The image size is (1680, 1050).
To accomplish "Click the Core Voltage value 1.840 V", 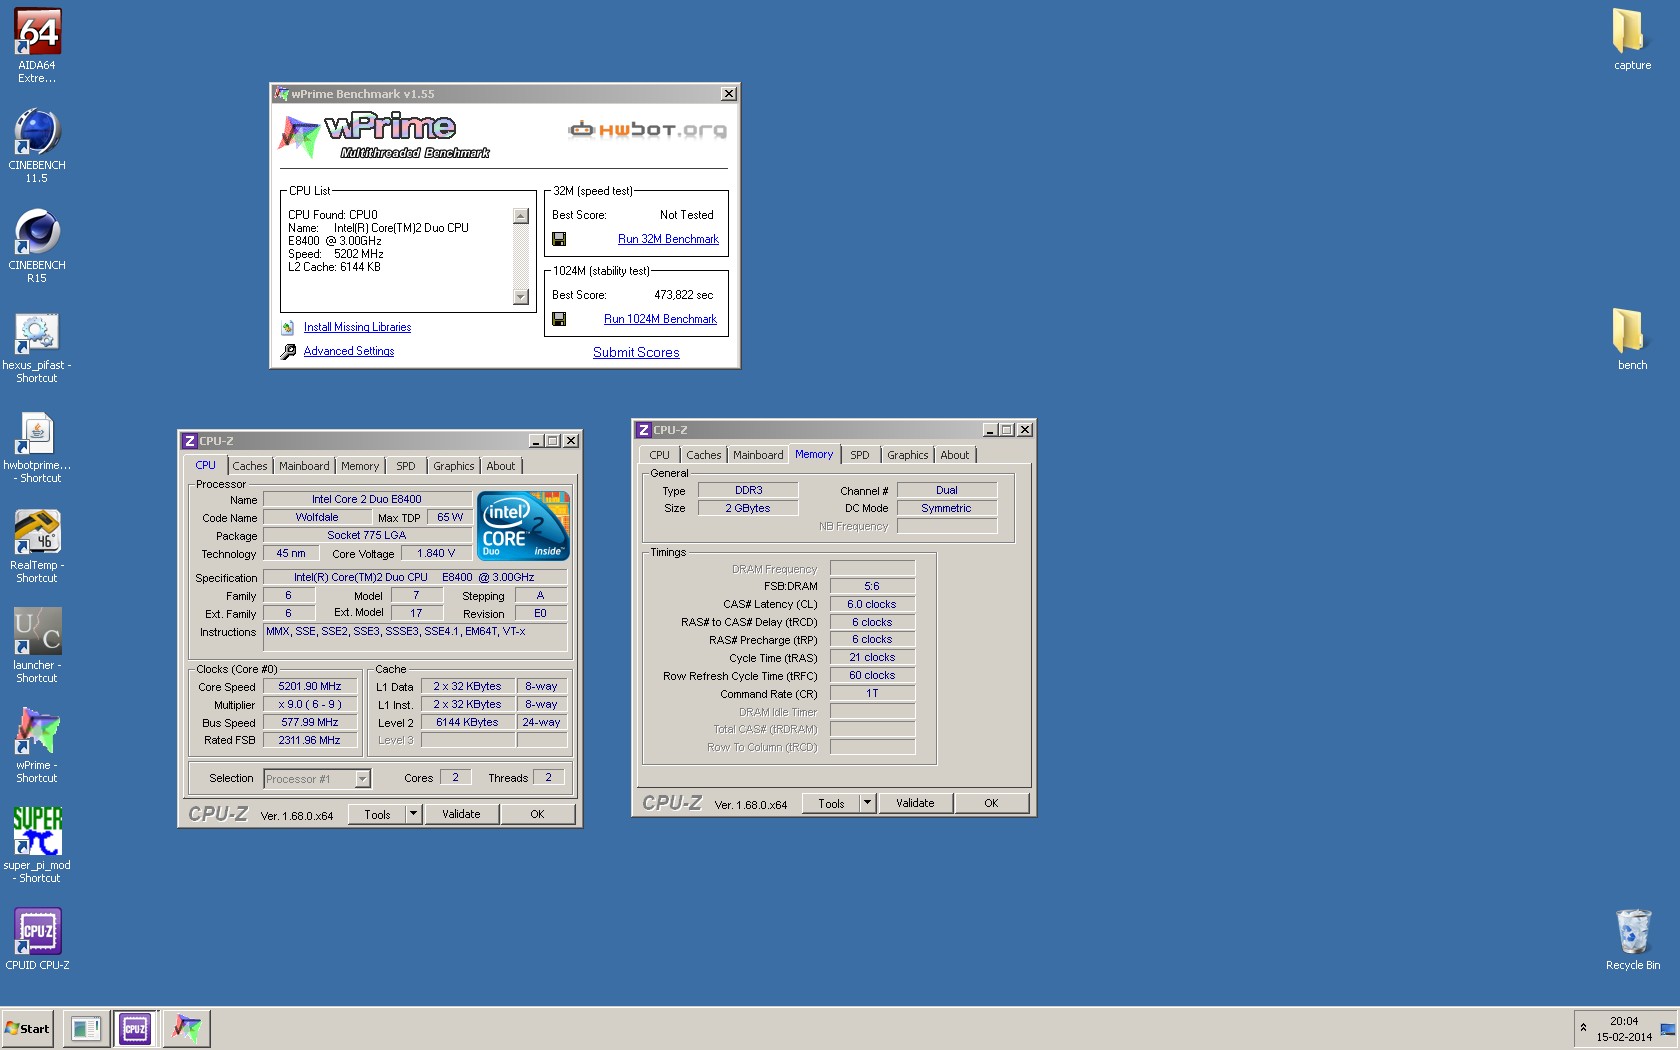I will click(436, 553).
